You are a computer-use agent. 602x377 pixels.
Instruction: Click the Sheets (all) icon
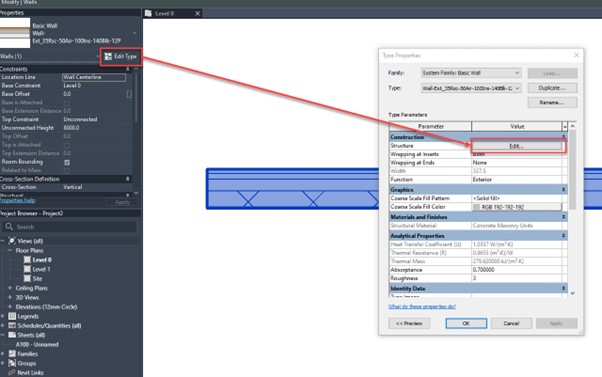pyautogui.click(x=12, y=335)
